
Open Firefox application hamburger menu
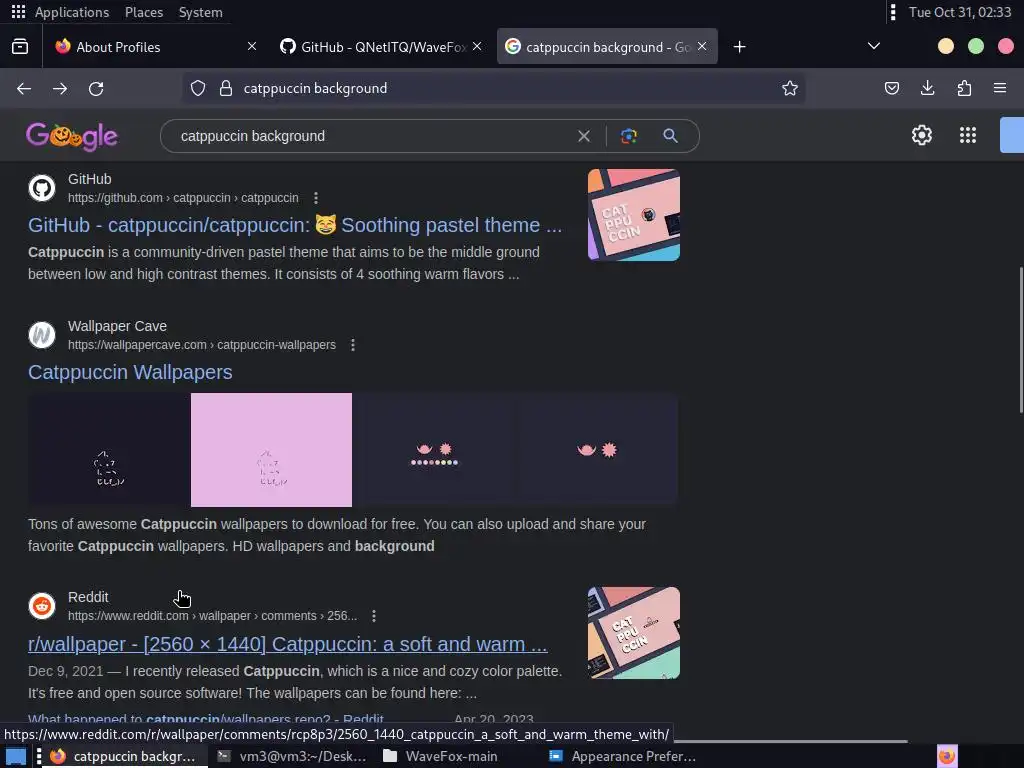point(1000,88)
